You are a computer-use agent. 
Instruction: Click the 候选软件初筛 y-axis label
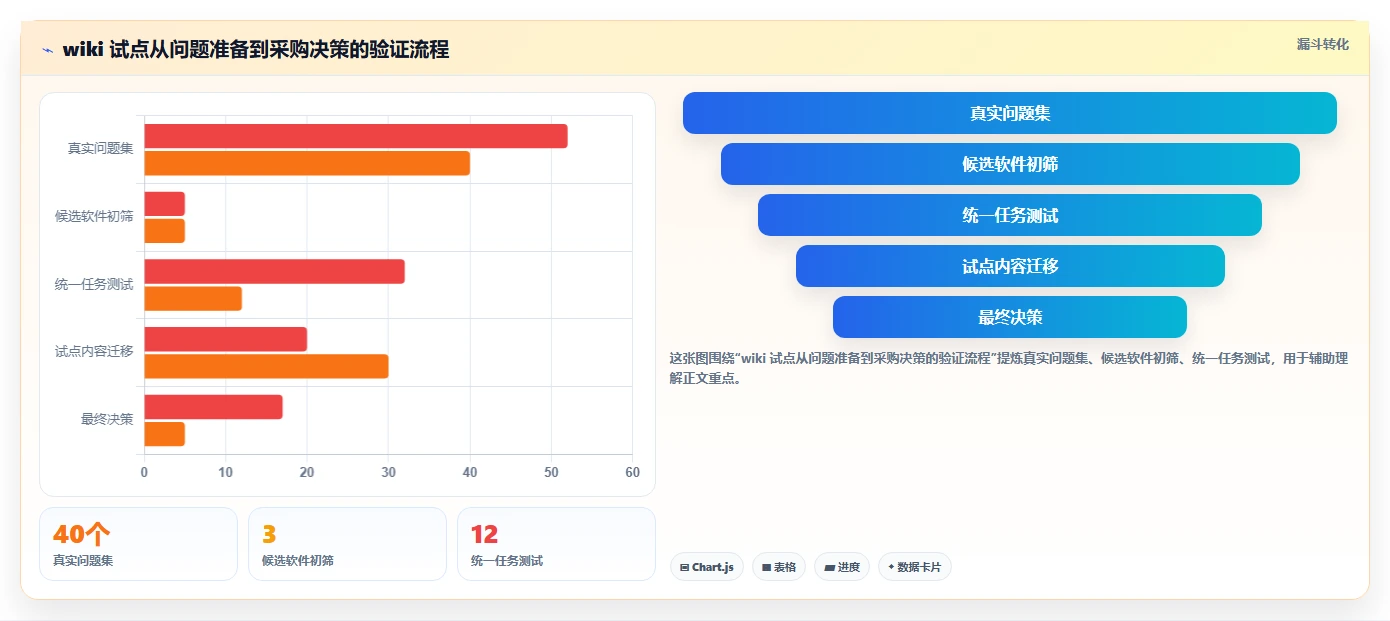pos(94,216)
